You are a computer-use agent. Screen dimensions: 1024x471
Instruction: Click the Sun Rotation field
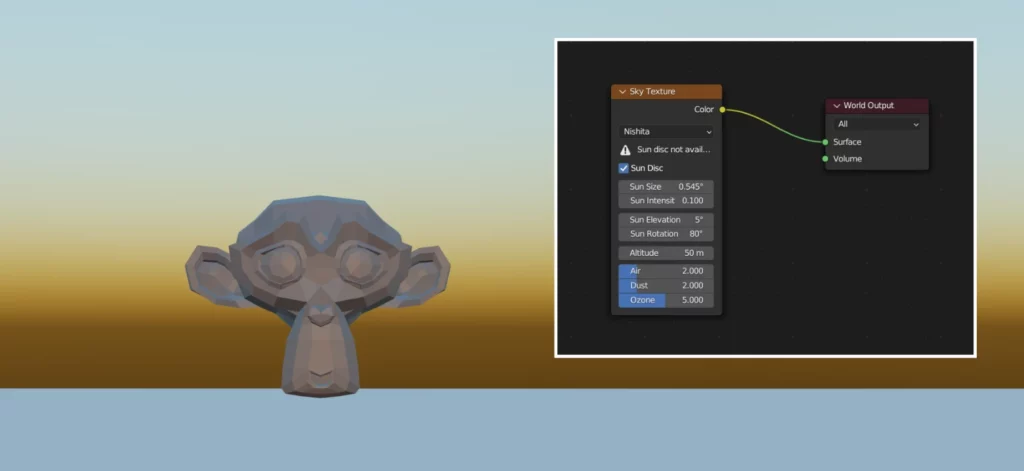click(666, 234)
